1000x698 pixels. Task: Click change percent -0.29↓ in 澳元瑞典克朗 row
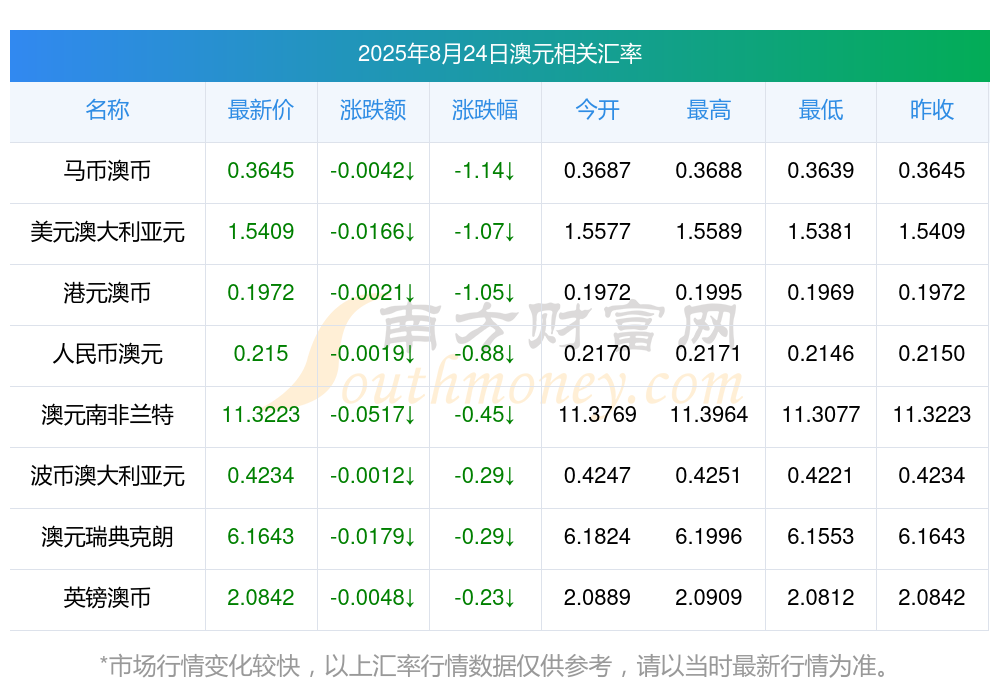[x=485, y=537]
